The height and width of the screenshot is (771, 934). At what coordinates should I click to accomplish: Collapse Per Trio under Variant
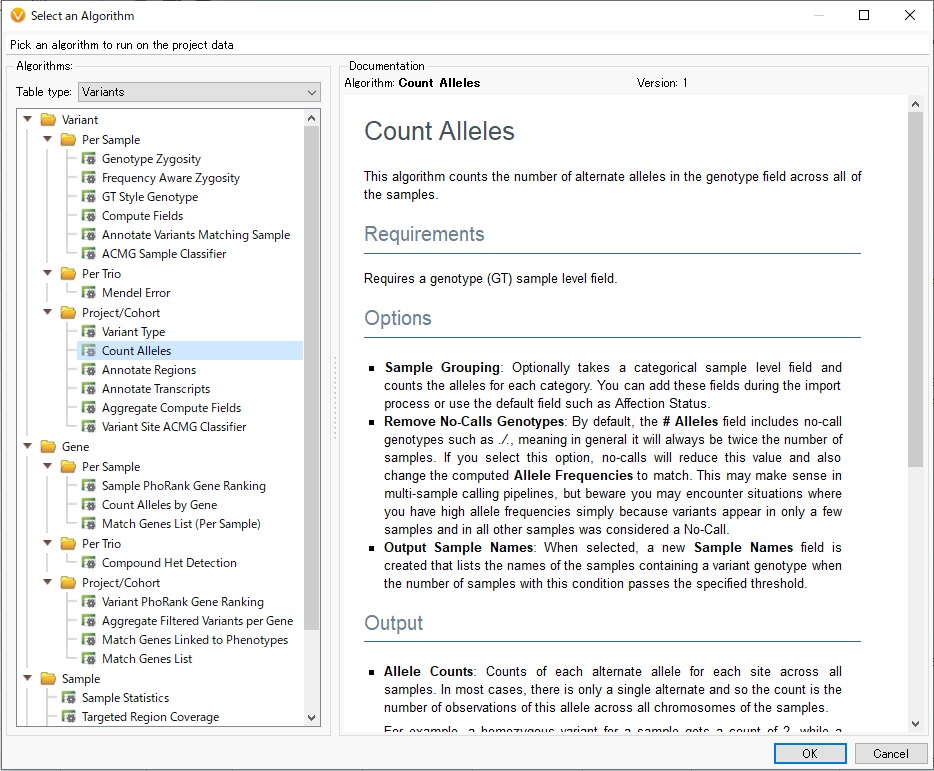[x=48, y=273]
